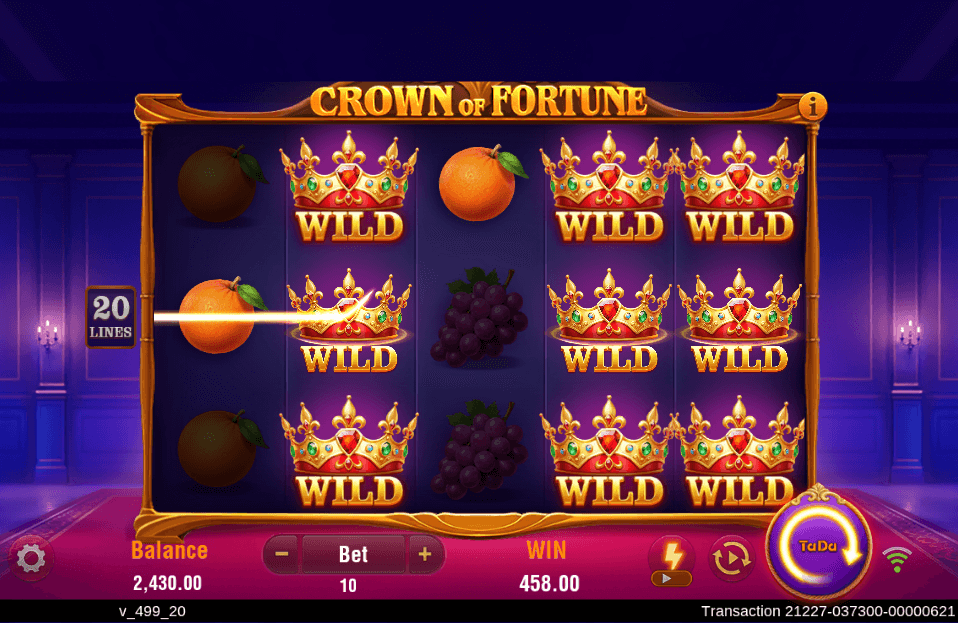This screenshot has height=623, width=958.
Task: Click the crown WILD symbol at the top of the second reel
Action: pyautogui.click(x=349, y=188)
